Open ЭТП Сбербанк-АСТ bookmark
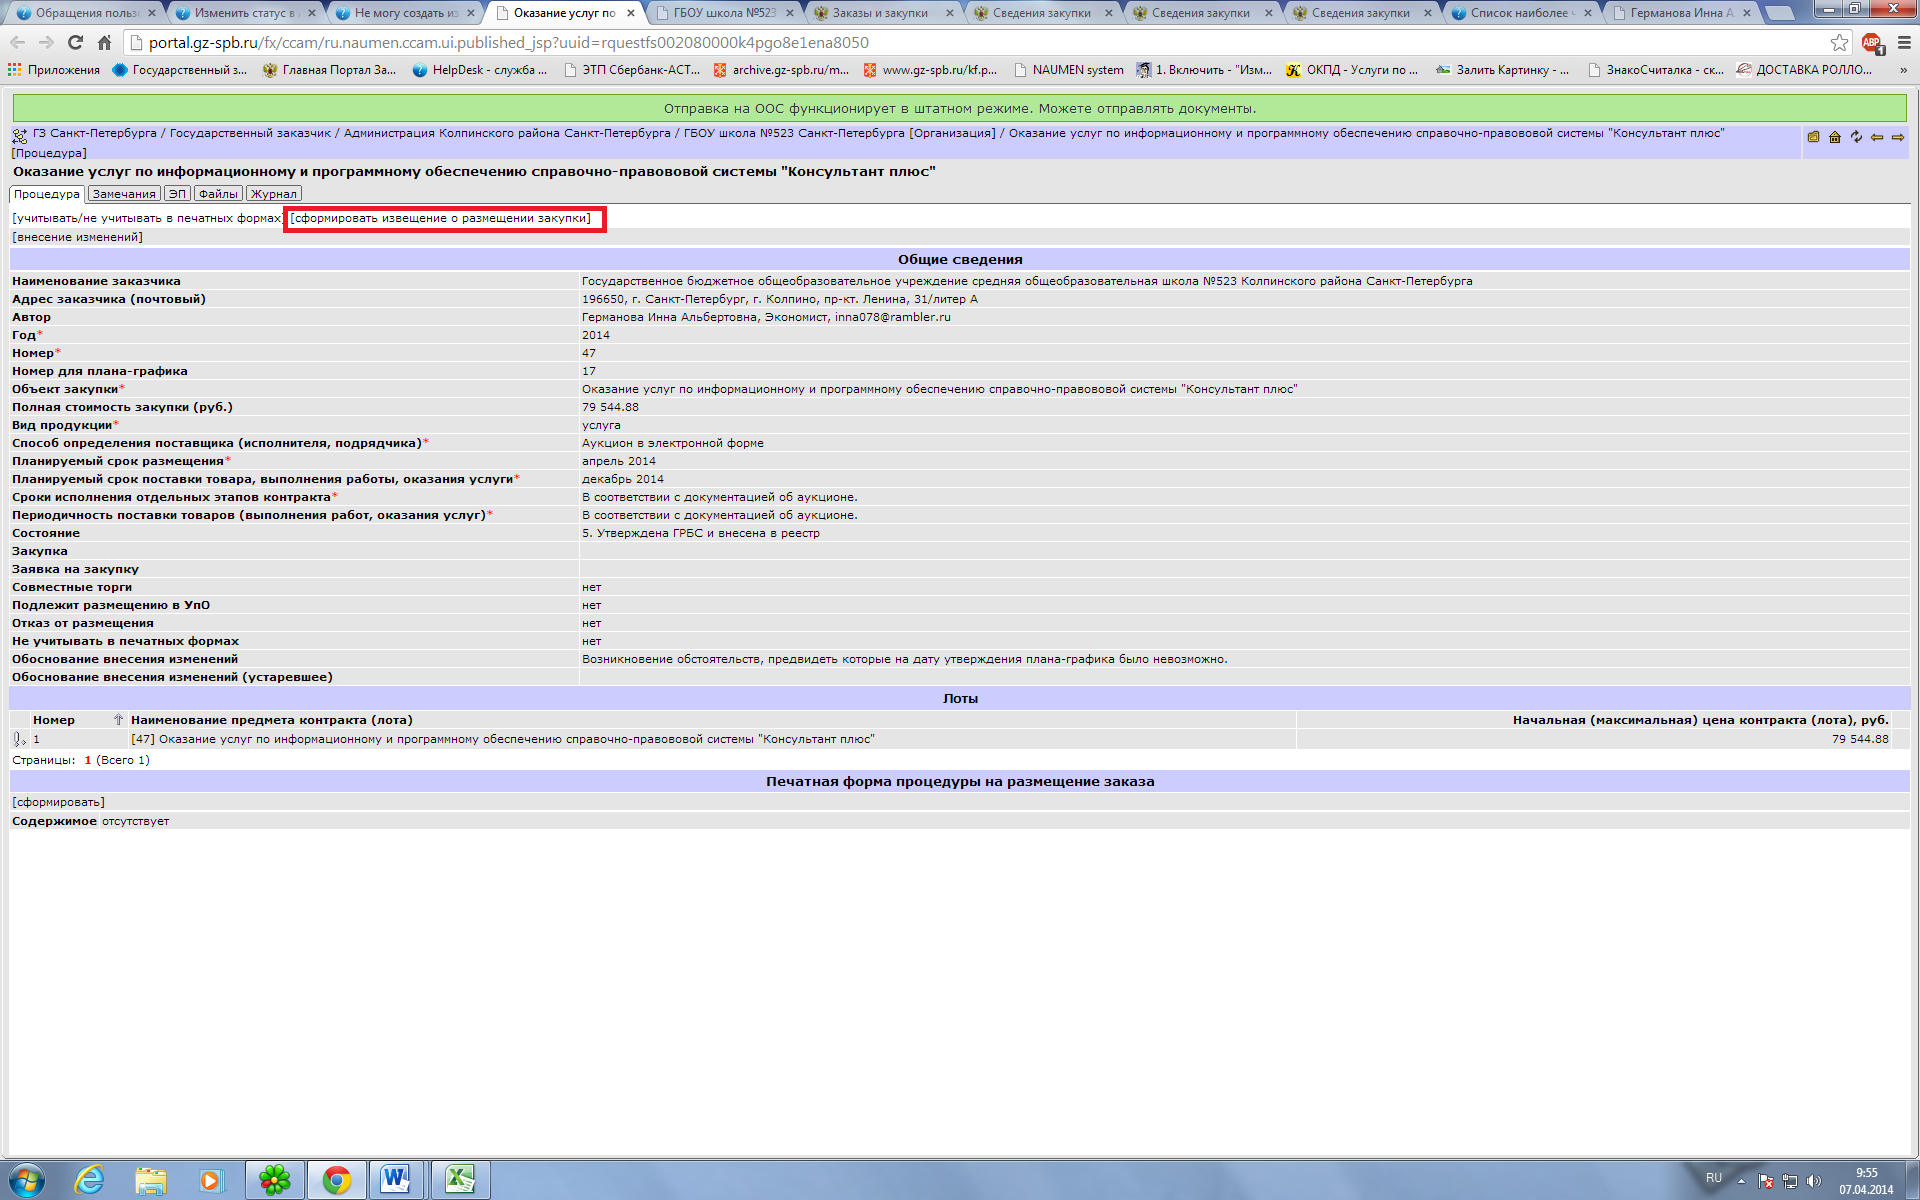Screen dimensions: 1920x1200 [632, 70]
